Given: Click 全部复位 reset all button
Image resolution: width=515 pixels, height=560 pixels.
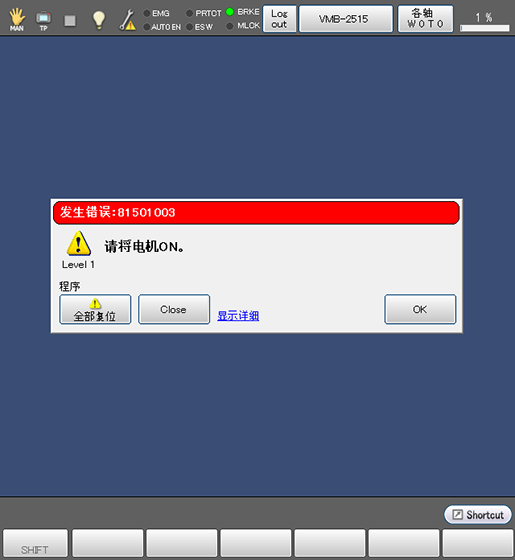Looking at the screenshot, I should tap(95, 309).
